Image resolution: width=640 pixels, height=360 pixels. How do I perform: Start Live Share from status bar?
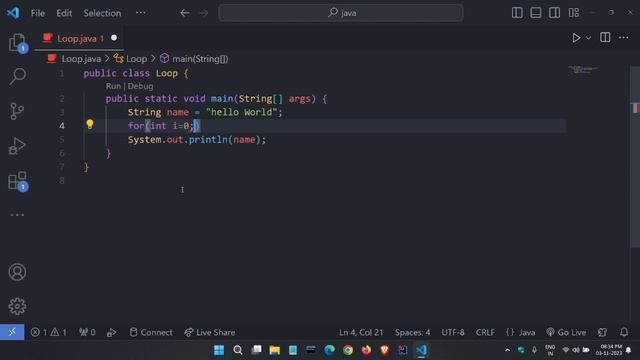tap(209, 332)
